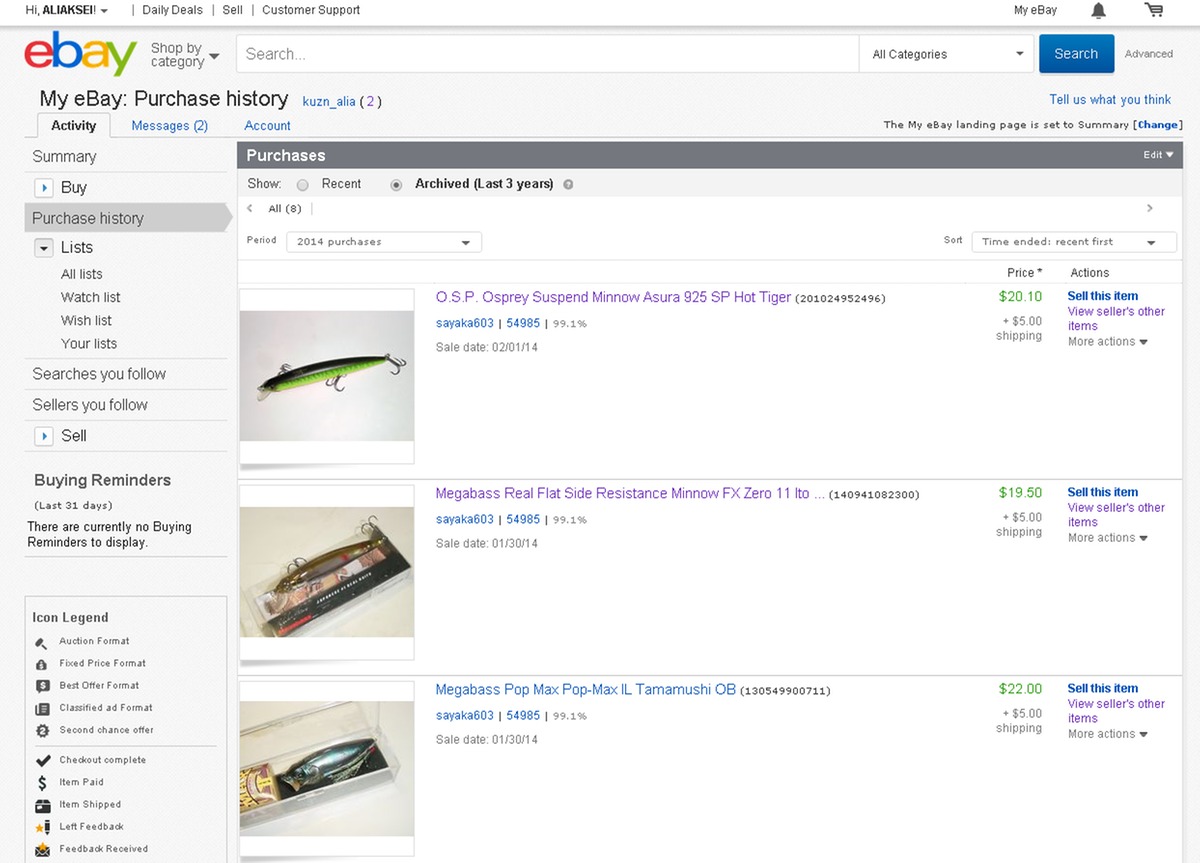Open the green minnow lure thumbnail
The image size is (1200, 863).
pos(327,376)
